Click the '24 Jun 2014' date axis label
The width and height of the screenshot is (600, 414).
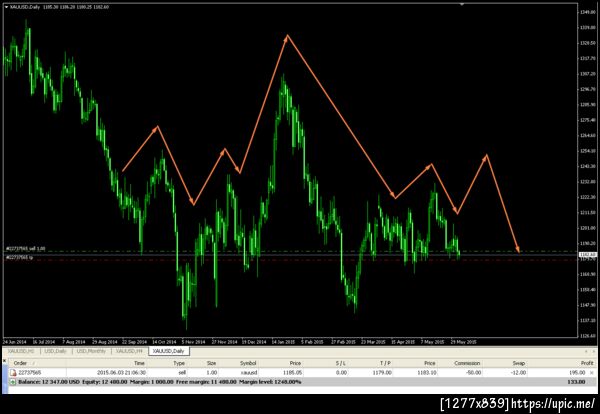[15, 342]
